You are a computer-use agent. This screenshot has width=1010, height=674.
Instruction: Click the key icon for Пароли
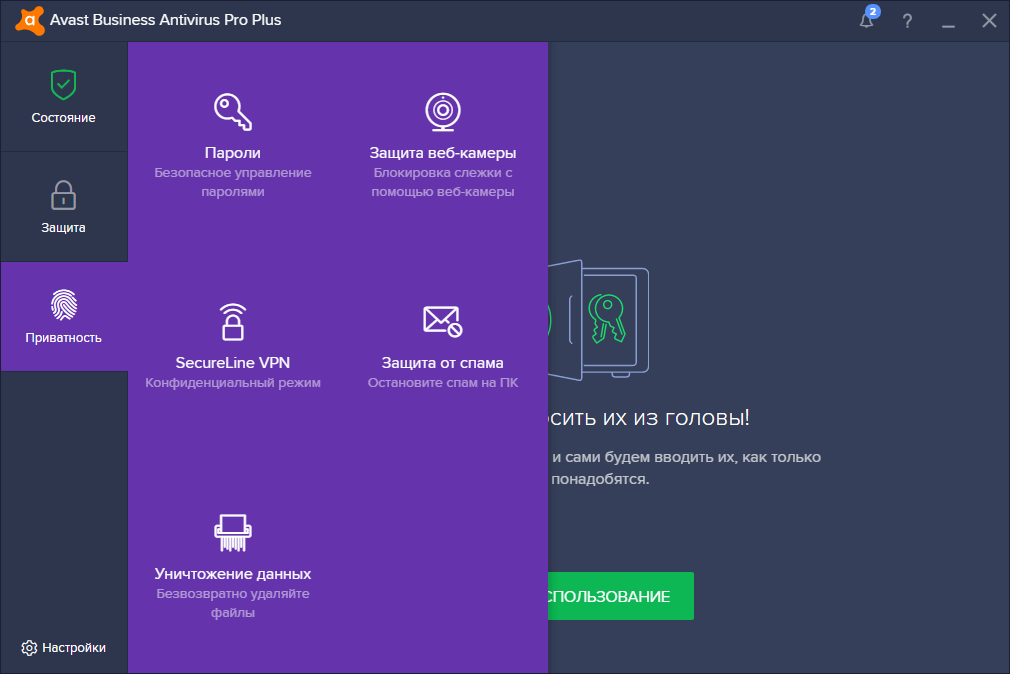click(x=233, y=112)
